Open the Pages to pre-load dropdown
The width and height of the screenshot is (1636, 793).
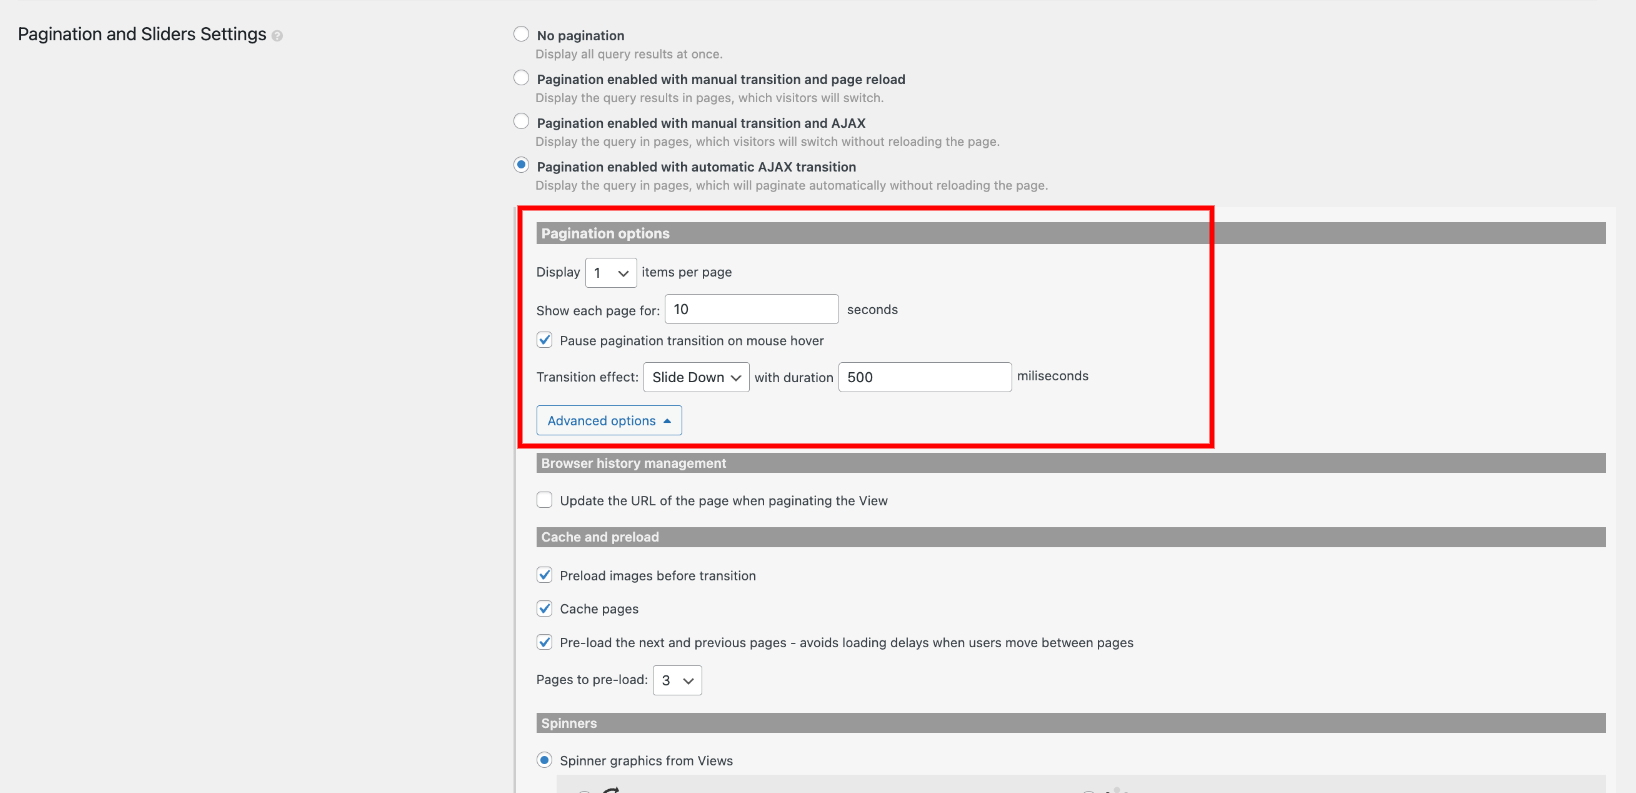677,680
